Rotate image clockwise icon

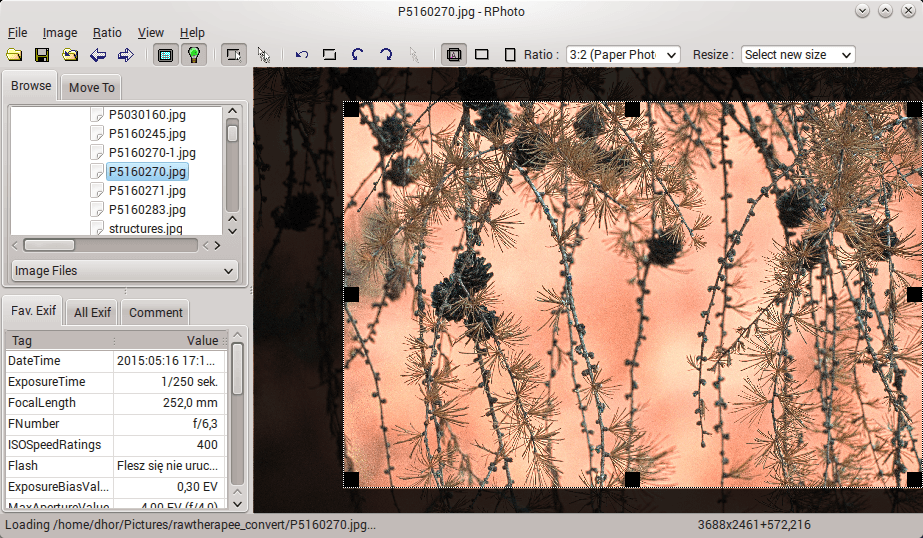point(386,55)
